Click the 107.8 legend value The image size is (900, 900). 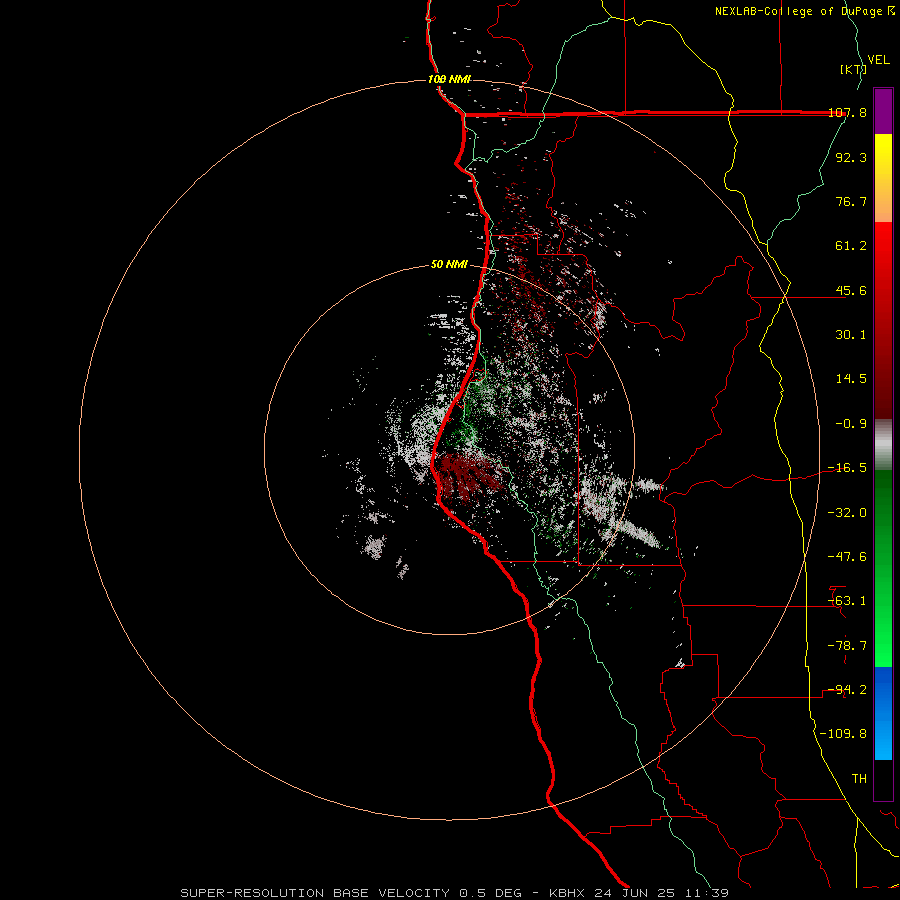tap(847, 113)
